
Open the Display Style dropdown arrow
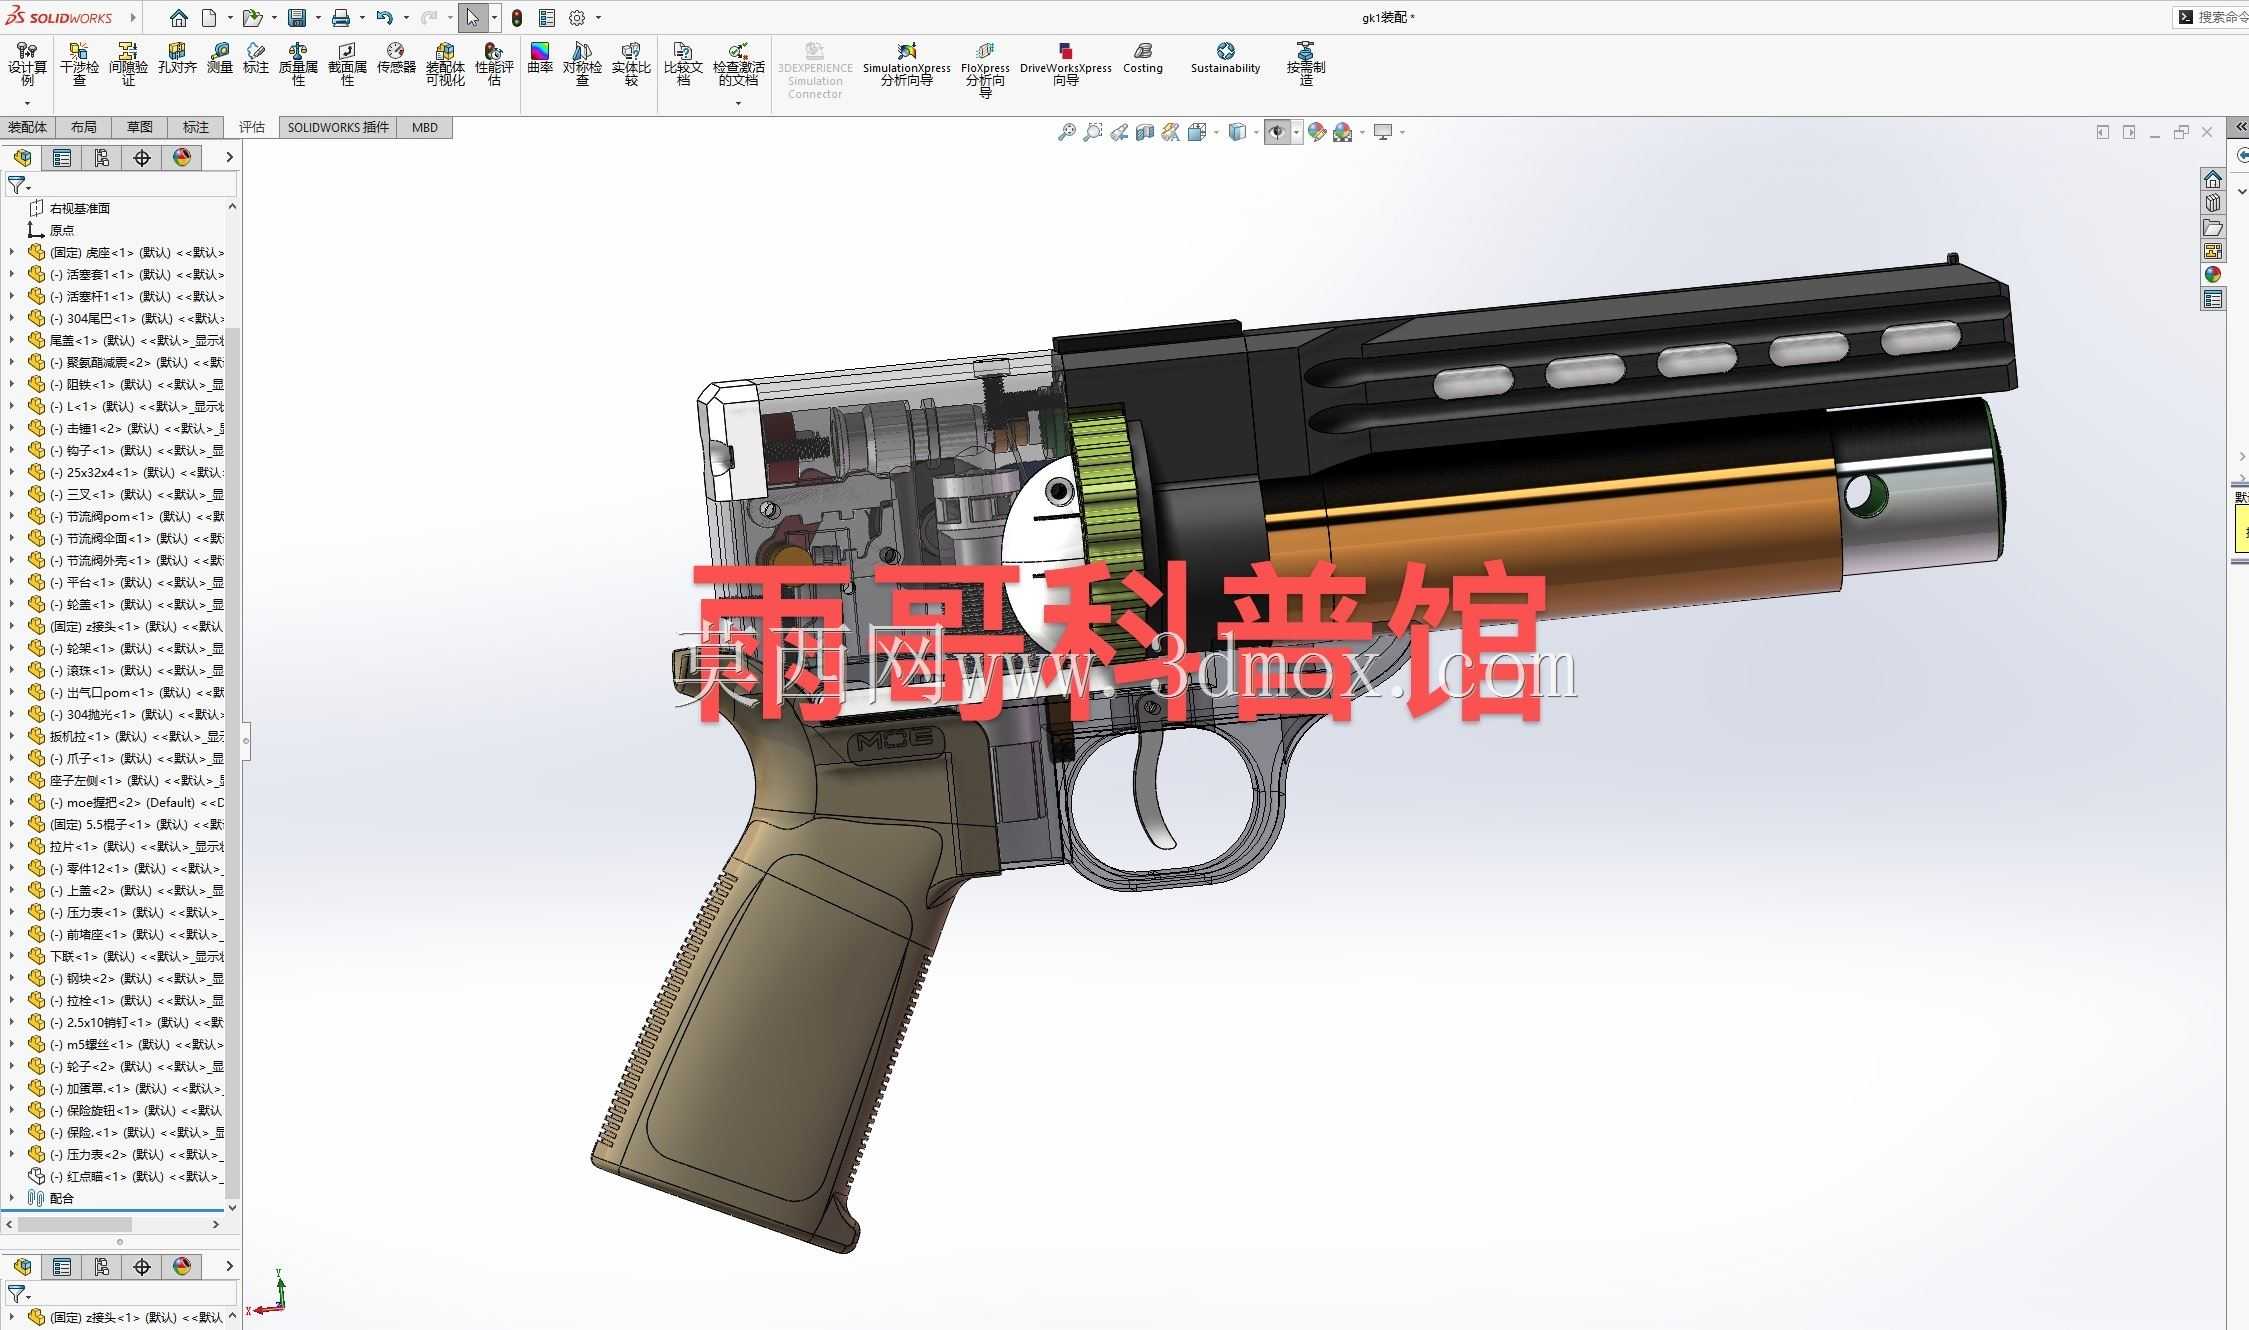click(1256, 132)
